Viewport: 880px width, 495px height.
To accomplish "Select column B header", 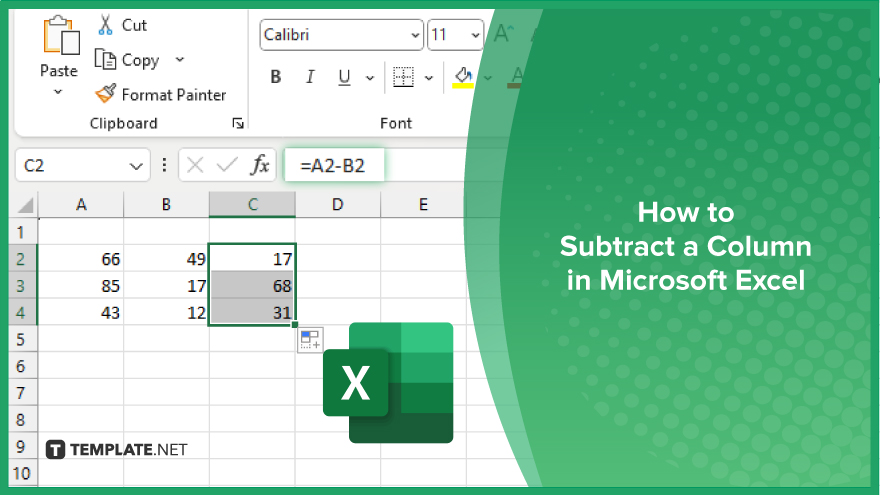I will point(166,204).
